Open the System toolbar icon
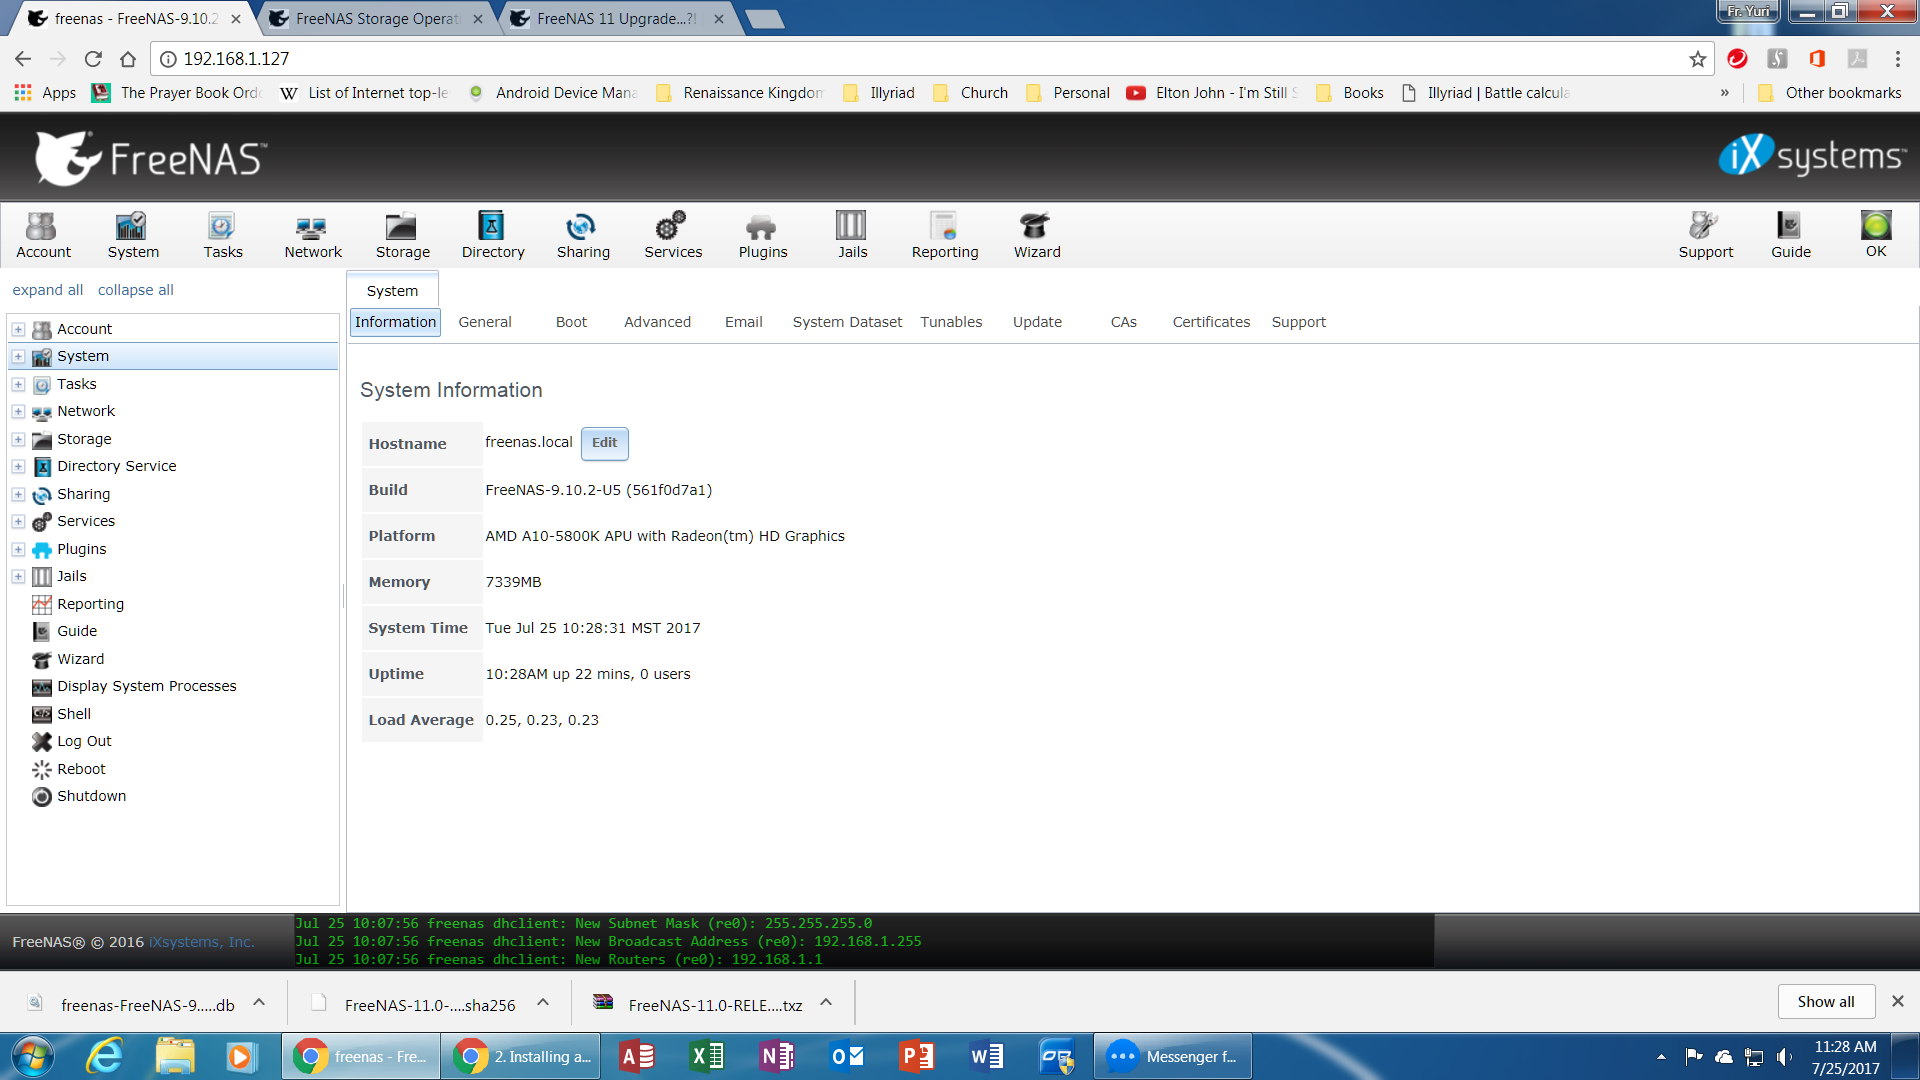This screenshot has height=1080, width=1920. pyautogui.click(x=133, y=236)
